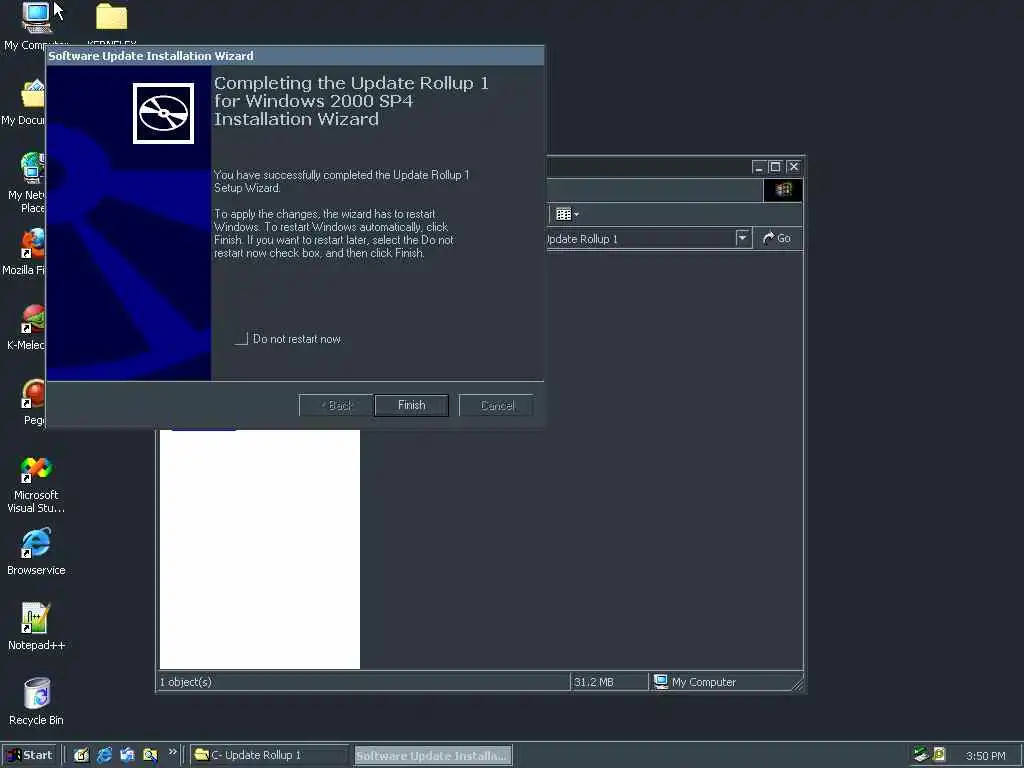Image resolution: width=1024 pixels, height=768 pixels.
Task: Select Microsoft Visual Studio desktop shortcut
Action: [x=36, y=485]
